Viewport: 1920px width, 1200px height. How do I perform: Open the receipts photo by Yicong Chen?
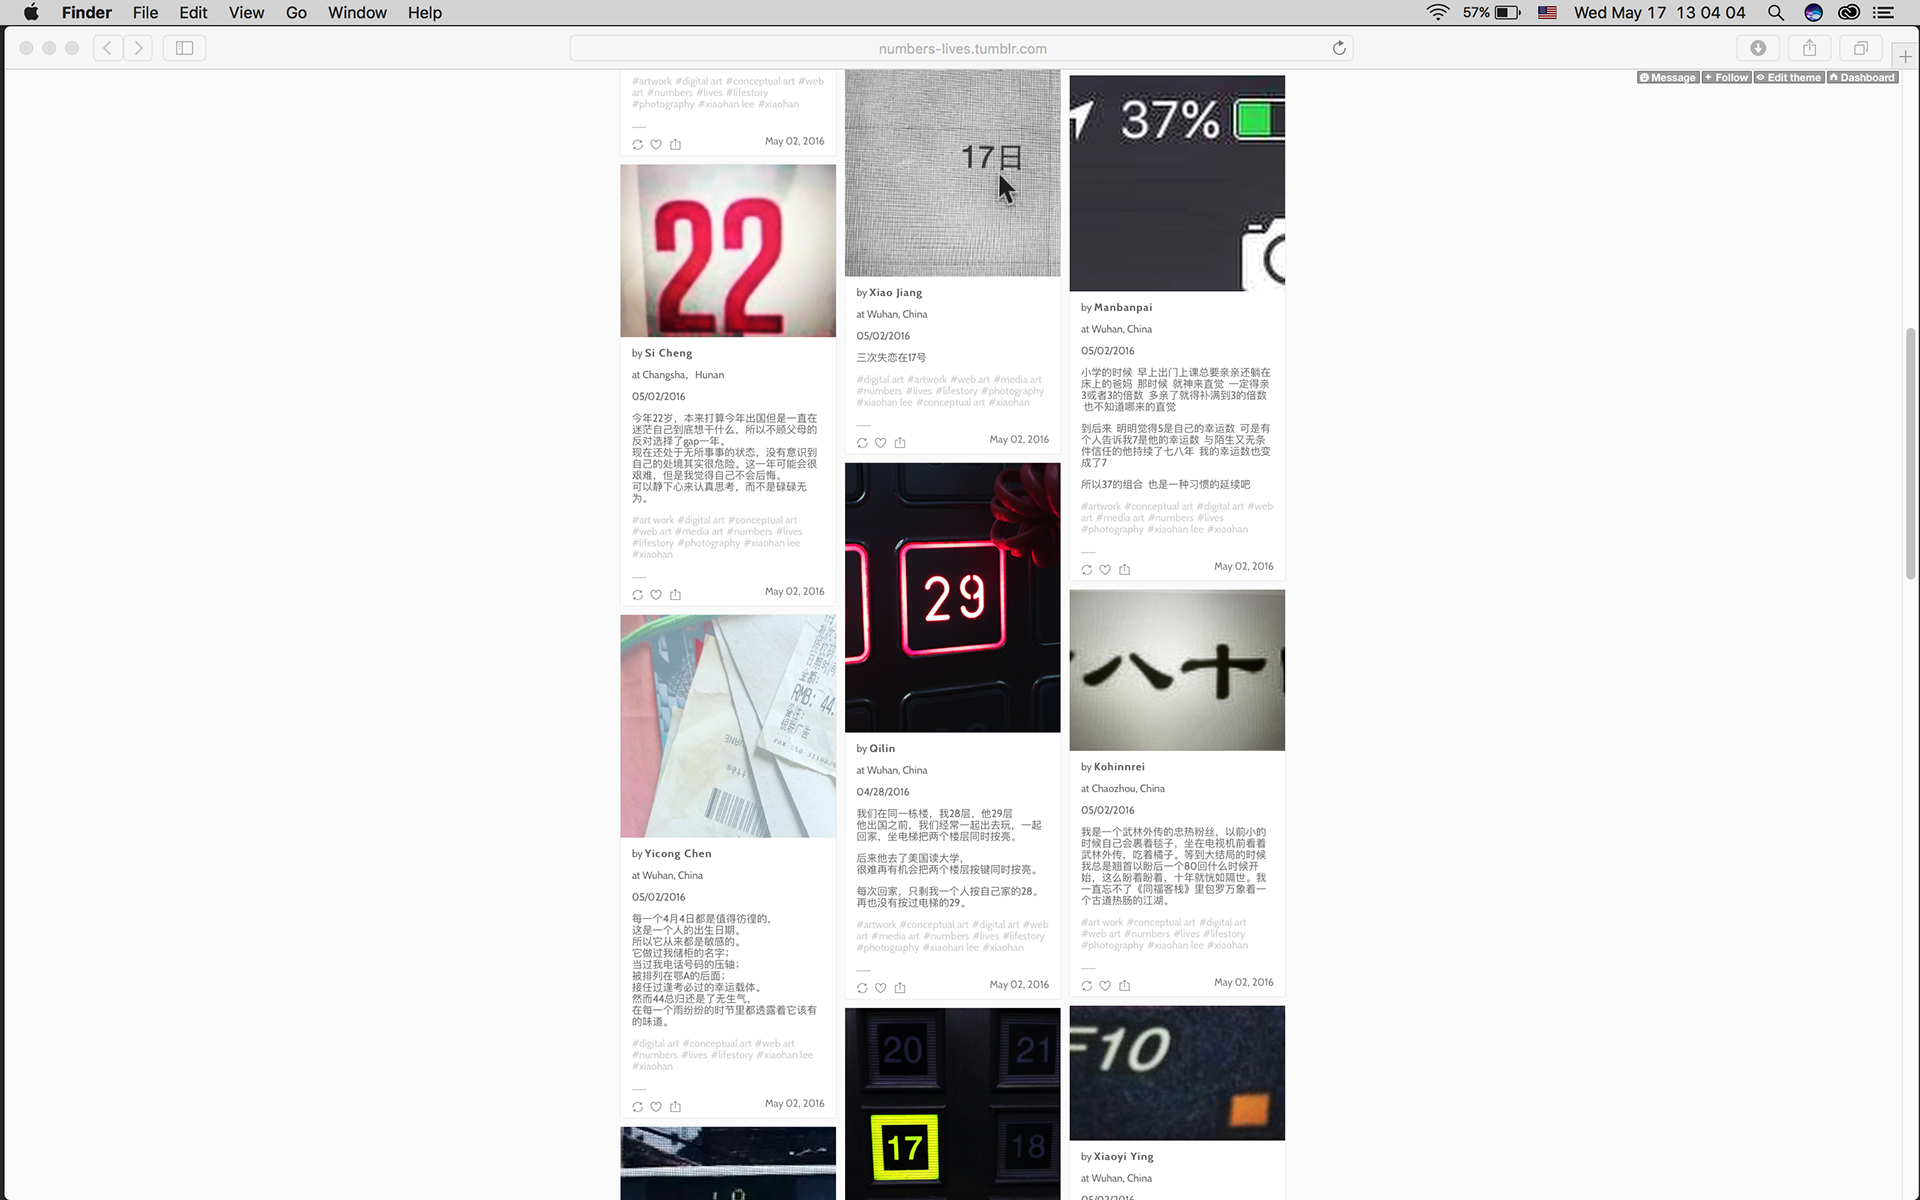728,726
